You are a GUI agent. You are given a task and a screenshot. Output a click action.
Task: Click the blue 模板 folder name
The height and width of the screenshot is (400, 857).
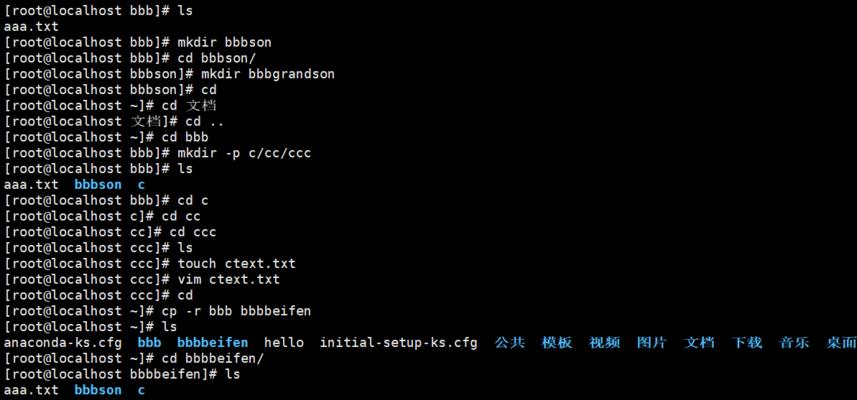point(557,343)
